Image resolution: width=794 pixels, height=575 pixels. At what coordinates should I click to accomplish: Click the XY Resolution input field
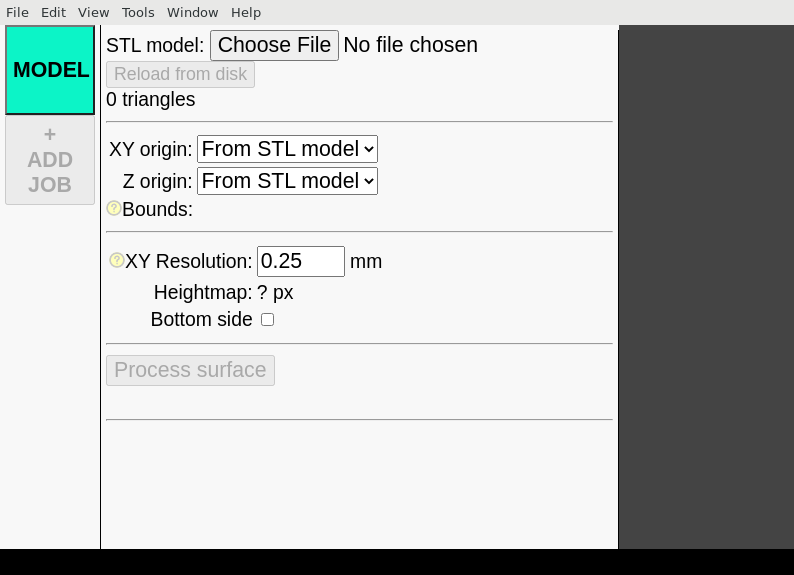301,261
